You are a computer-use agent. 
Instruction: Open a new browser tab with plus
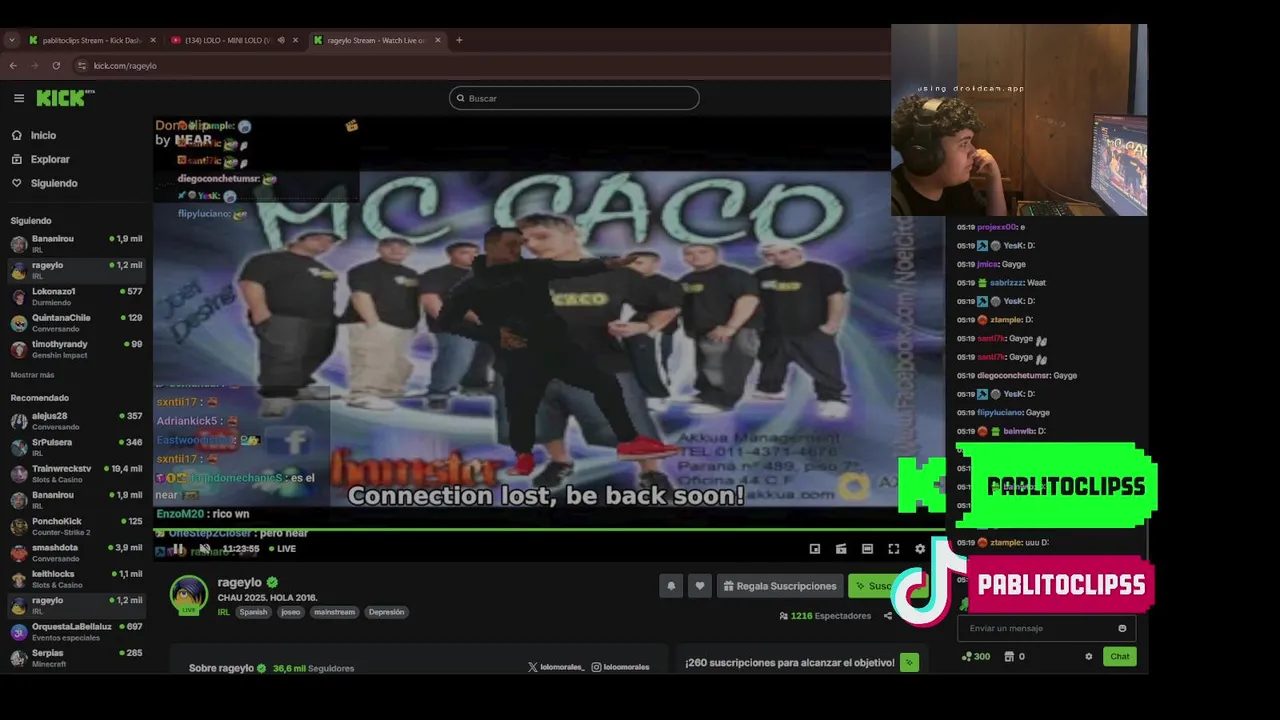click(459, 40)
